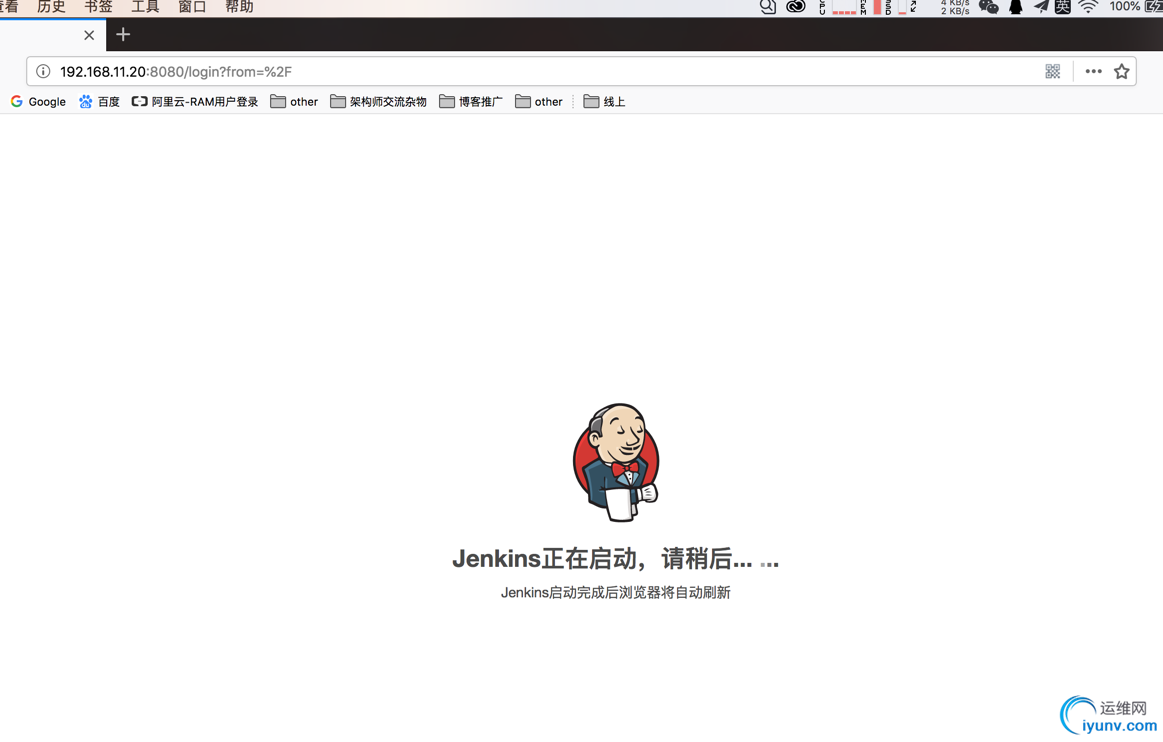1163x742 pixels.
Task: Open the Telegram paper plane menu bar icon
Action: point(1041,7)
